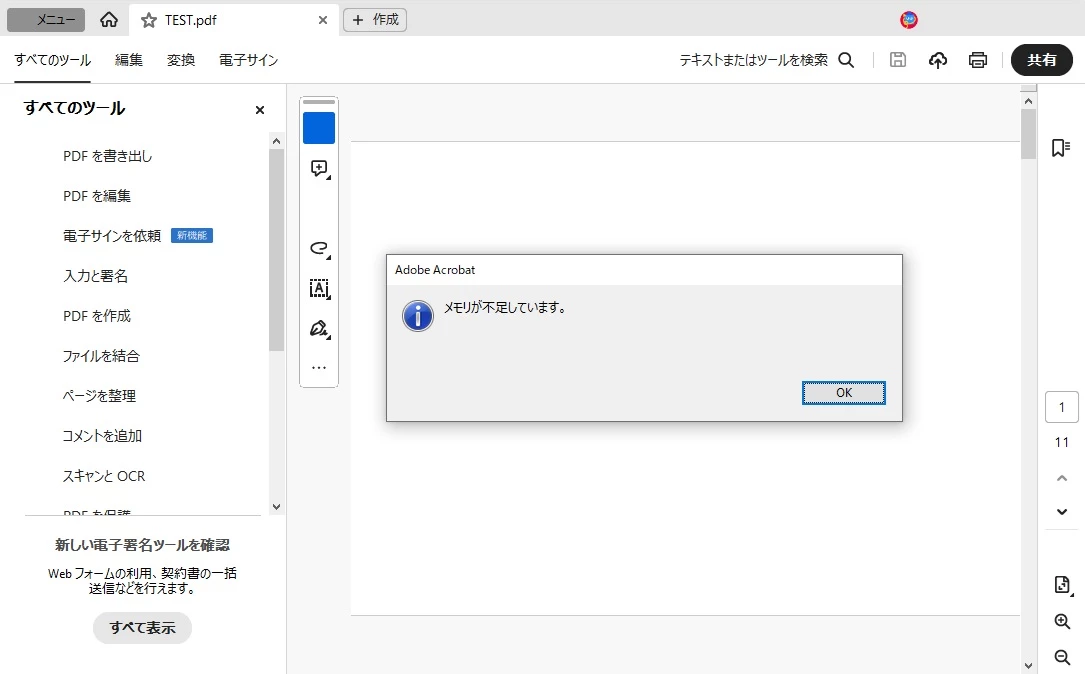The height and width of the screenshot is (674, 1085).
Task: Go to the home screen icon
Action: point(109,20)
